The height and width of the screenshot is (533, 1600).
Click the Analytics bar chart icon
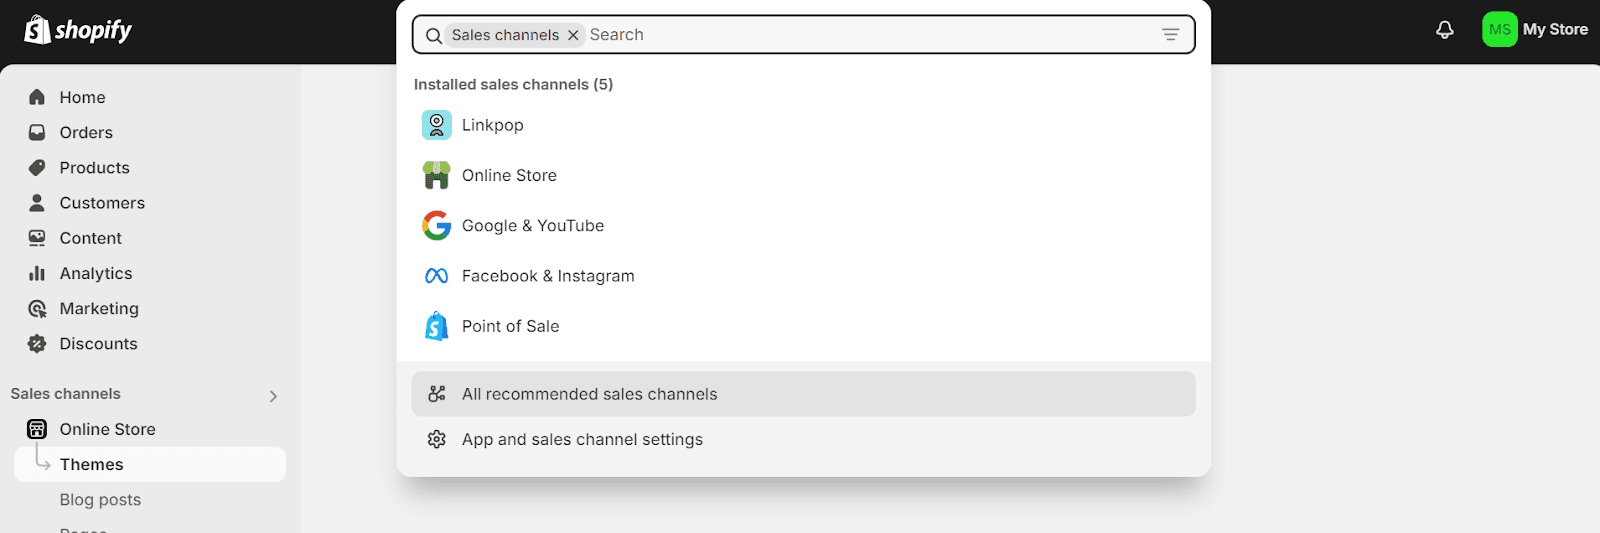[37, 273]
